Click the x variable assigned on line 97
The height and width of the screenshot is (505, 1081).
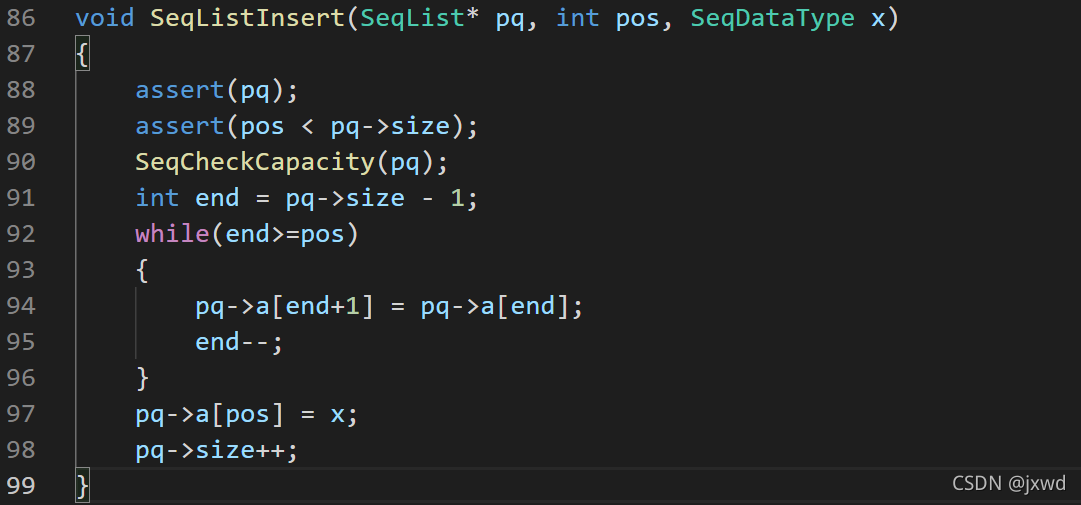pos(337,414)
